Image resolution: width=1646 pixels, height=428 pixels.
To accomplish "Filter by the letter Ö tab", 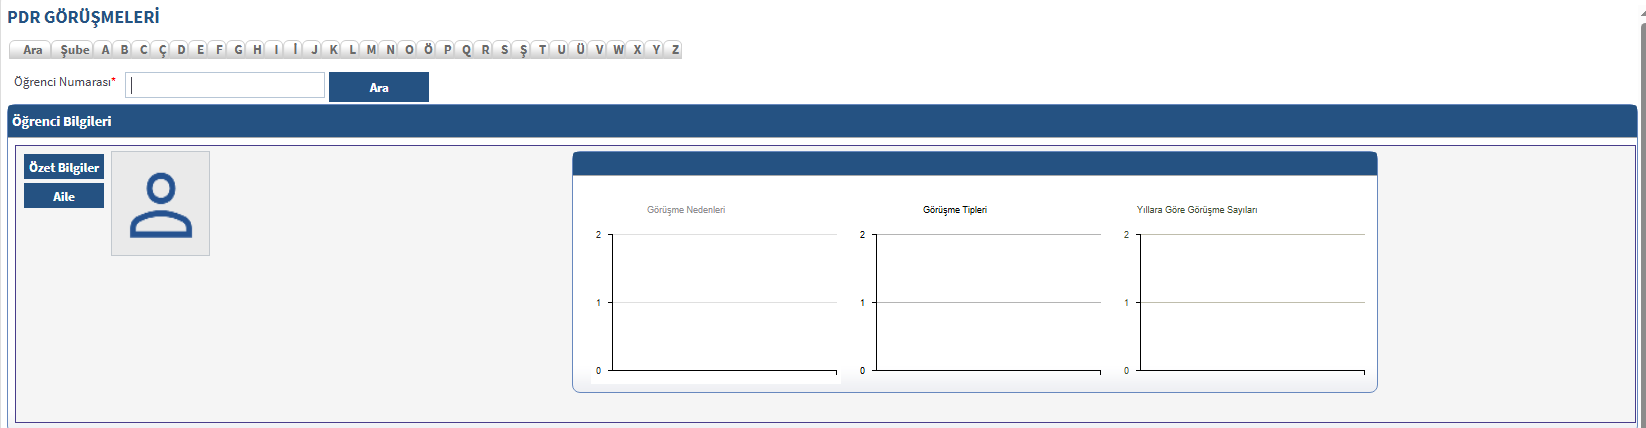I will tap(428, 50).
